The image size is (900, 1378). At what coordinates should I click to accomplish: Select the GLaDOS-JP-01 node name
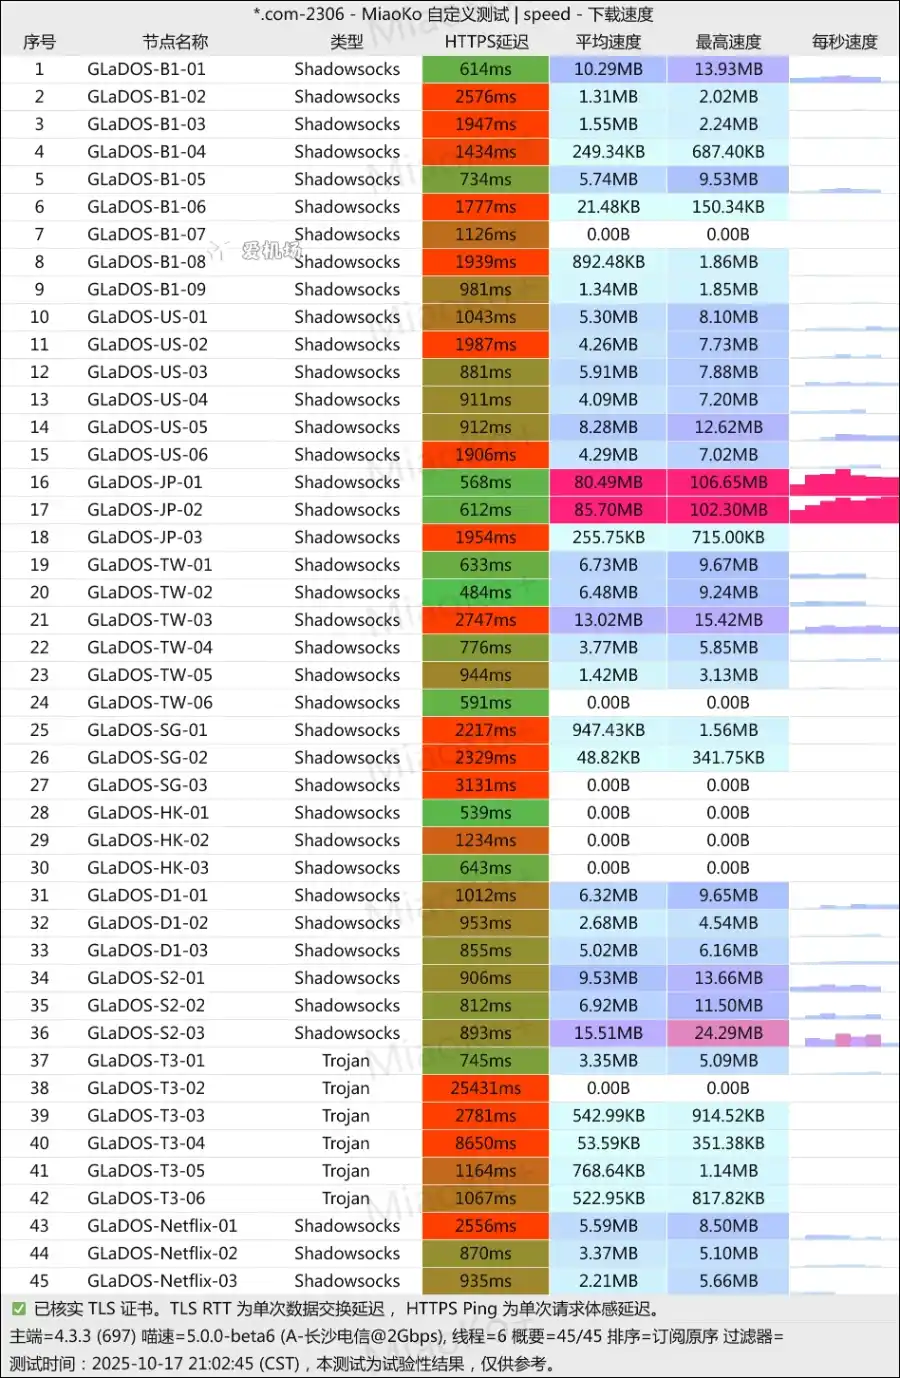[x=145, y=482]
